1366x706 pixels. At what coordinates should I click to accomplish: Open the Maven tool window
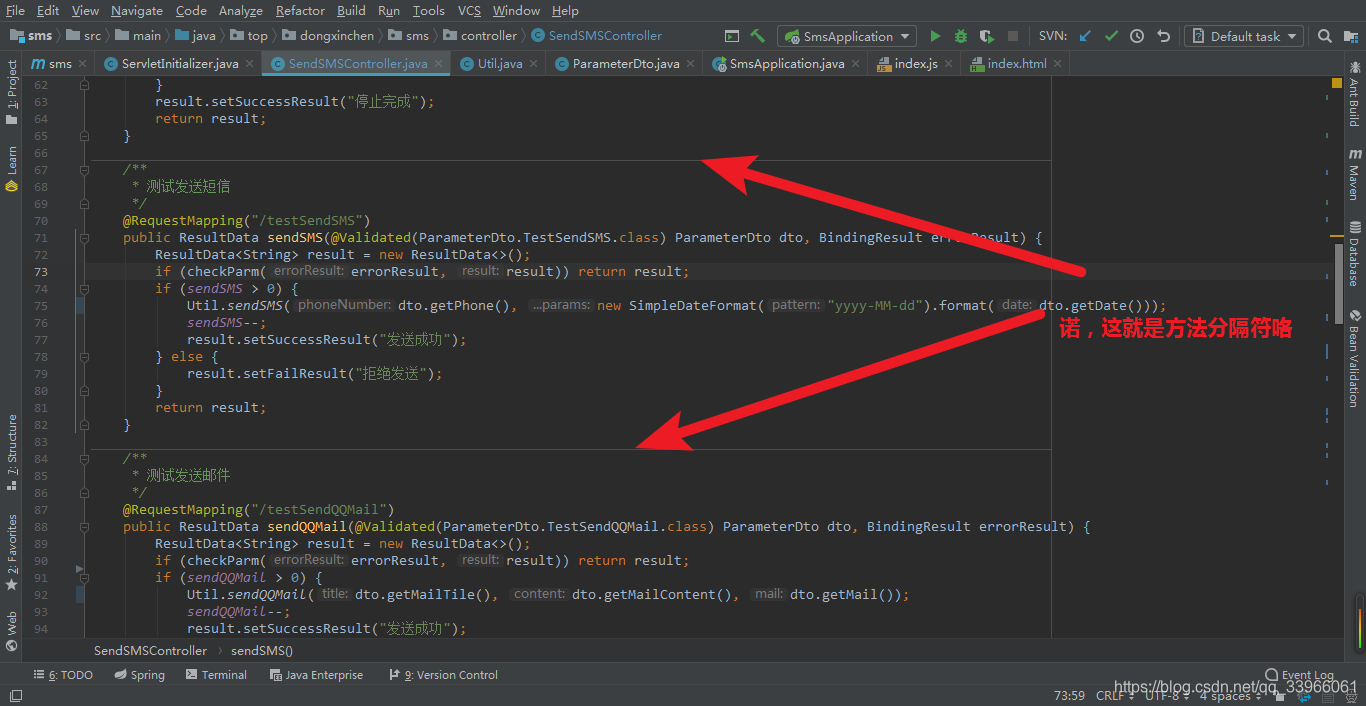pos(1355,174)
